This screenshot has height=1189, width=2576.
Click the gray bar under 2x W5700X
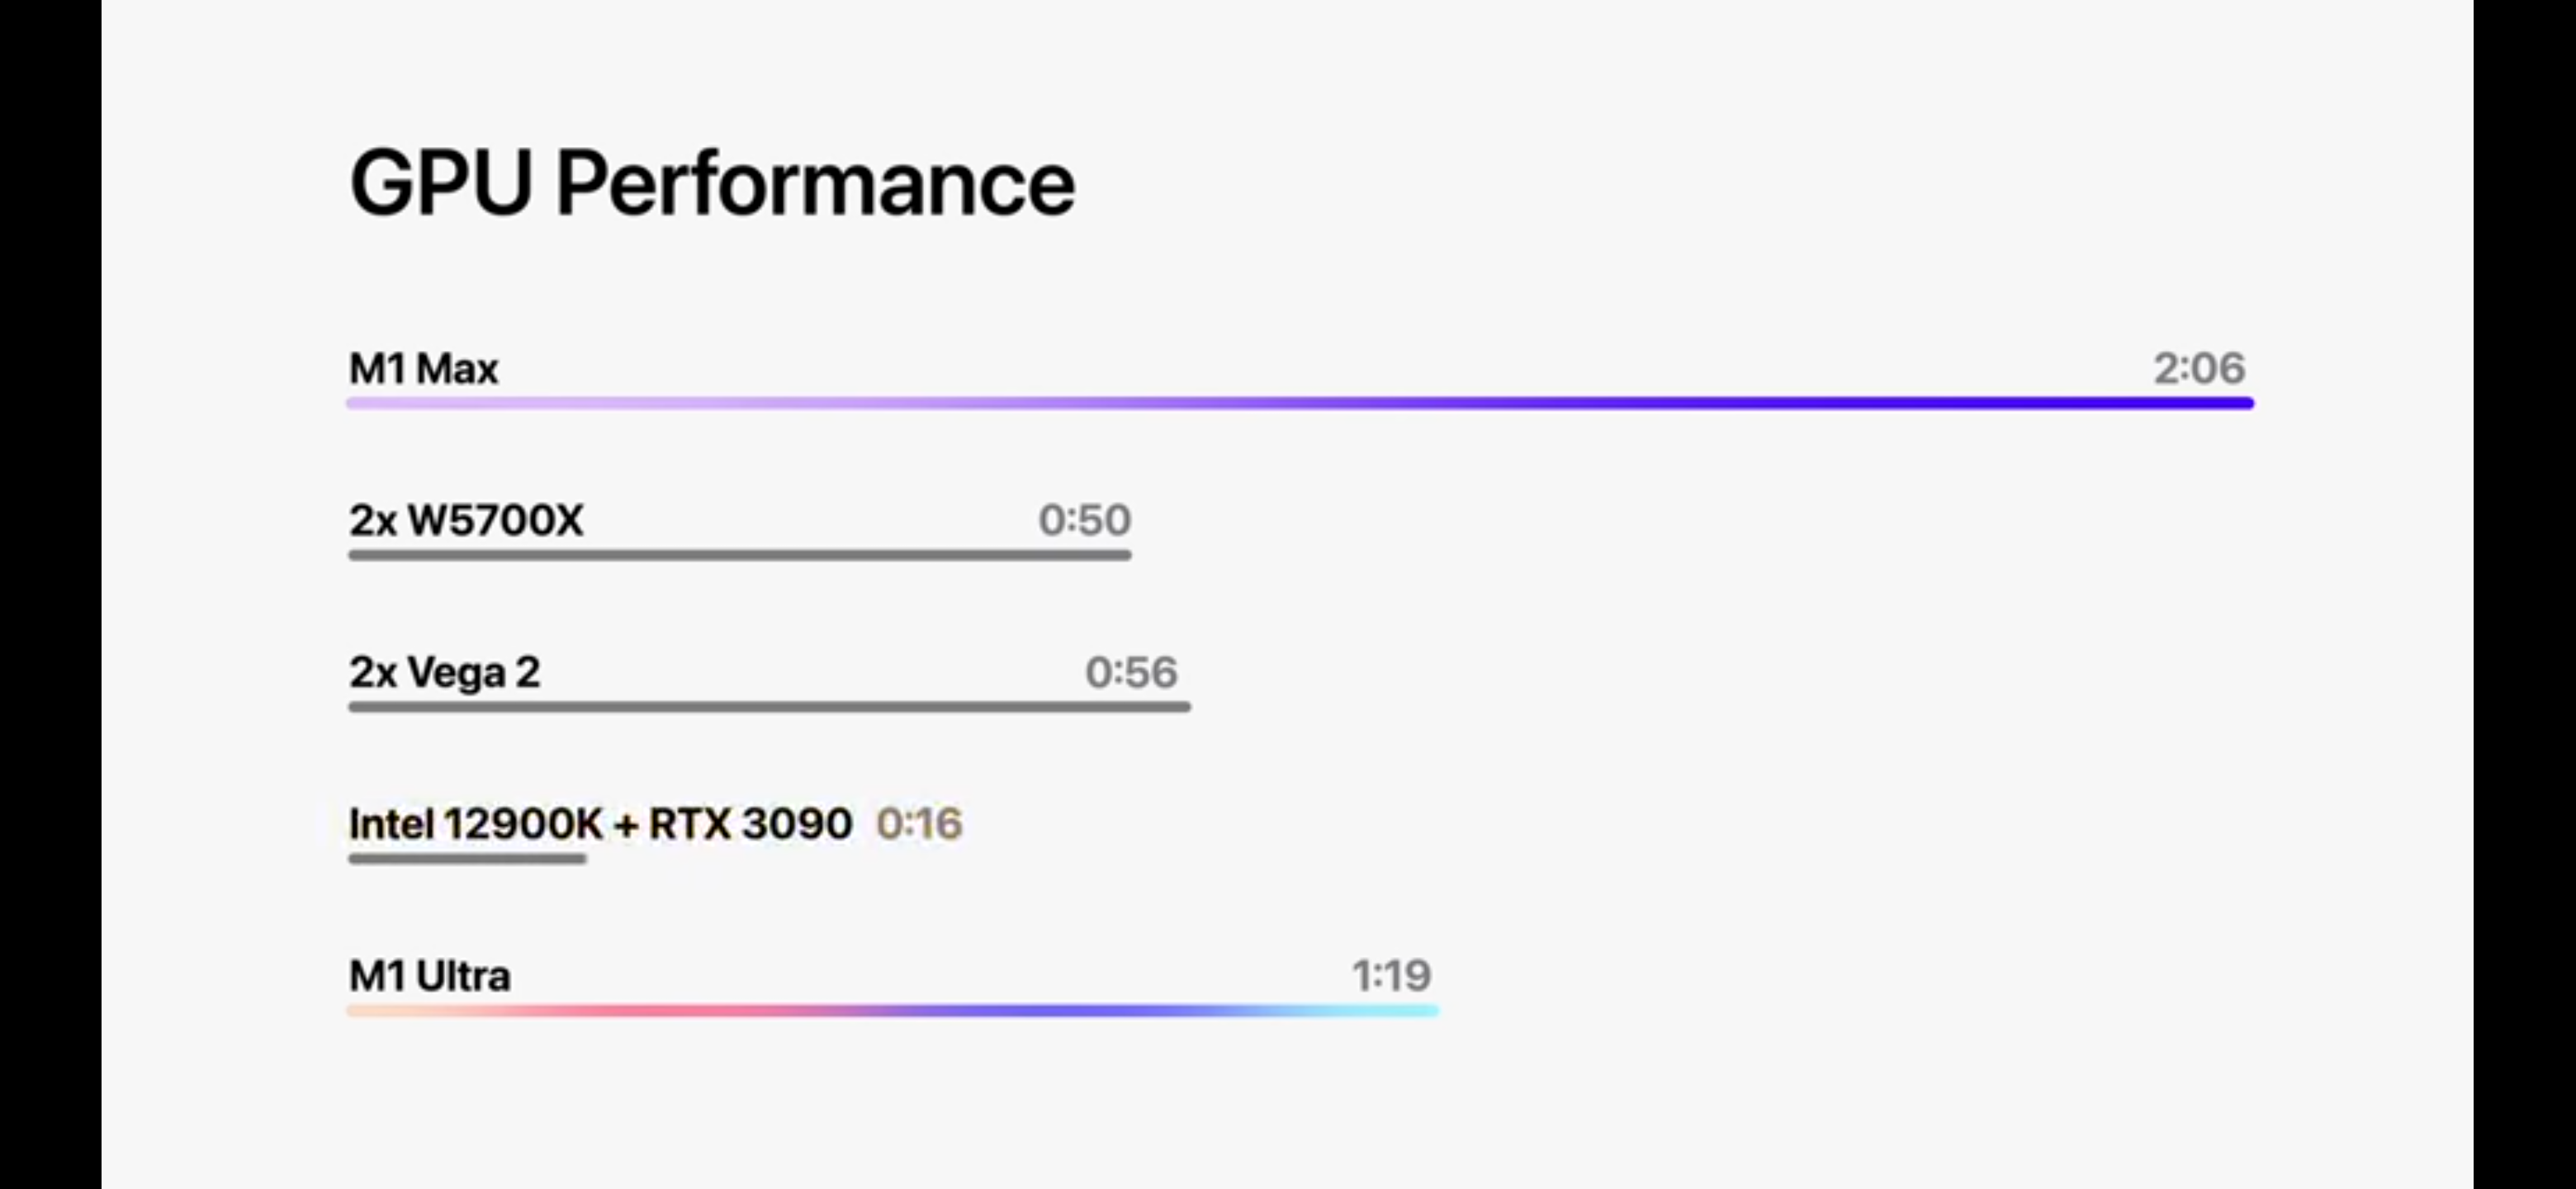click(740, 555)
